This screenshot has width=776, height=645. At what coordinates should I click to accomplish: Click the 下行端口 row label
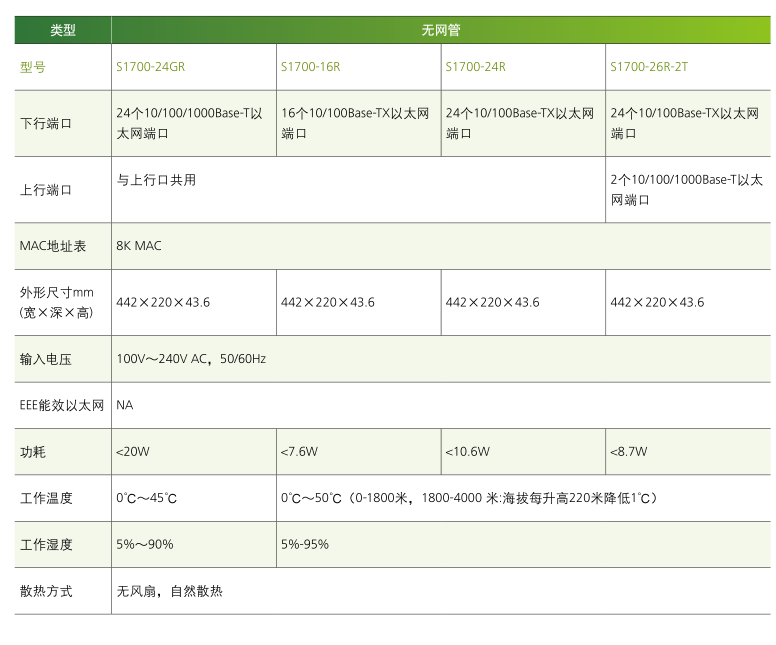pos(46,123)
